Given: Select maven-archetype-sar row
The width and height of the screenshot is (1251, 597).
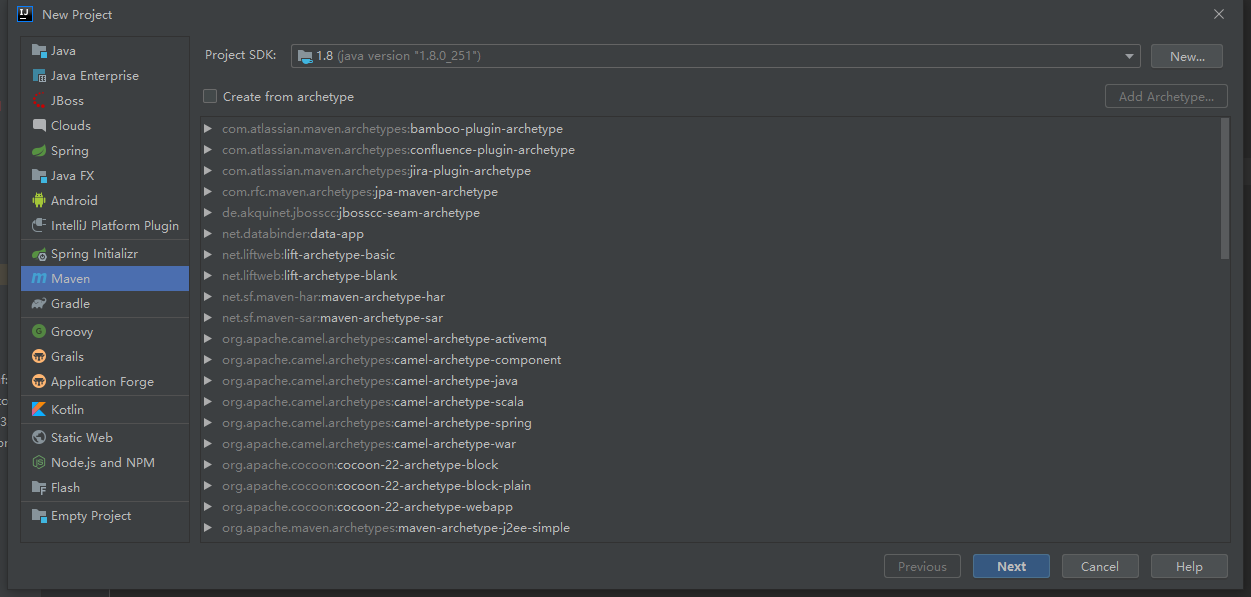Looking at the screenshot, I should (x=710, y=318).
